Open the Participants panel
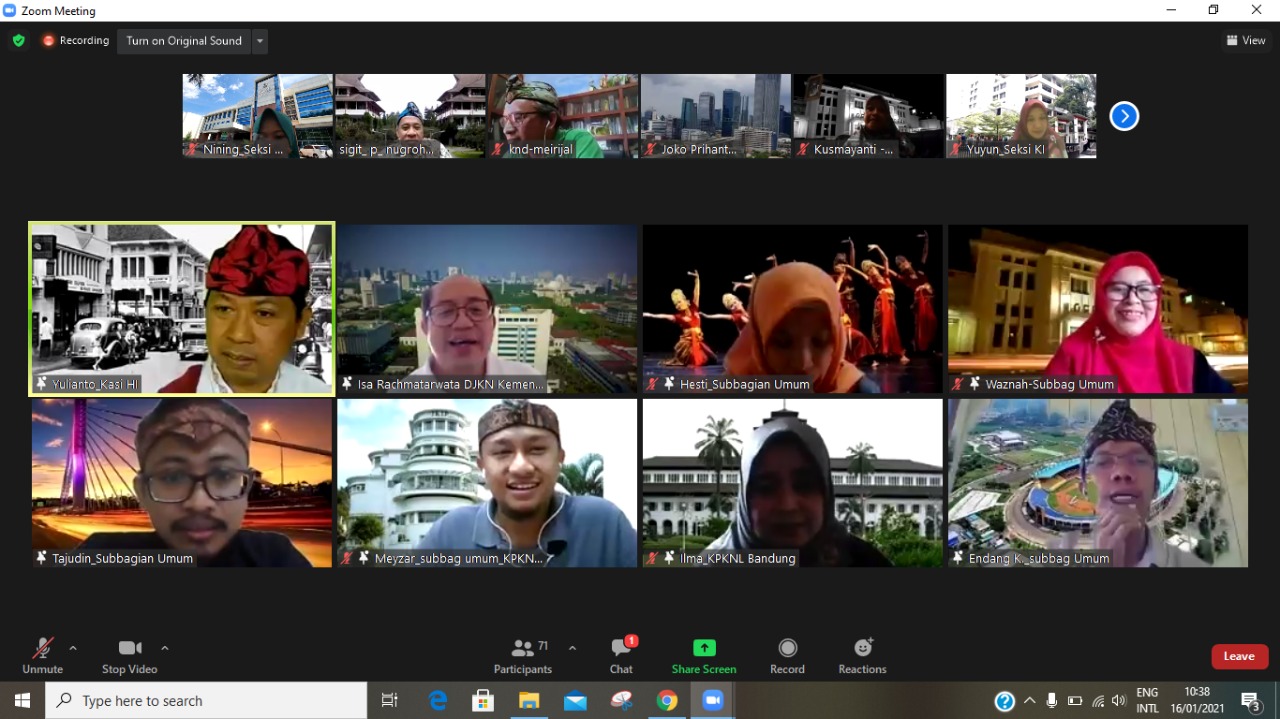Image resolution: width=1280 pixels, height=719 pixels. point(522,656)
